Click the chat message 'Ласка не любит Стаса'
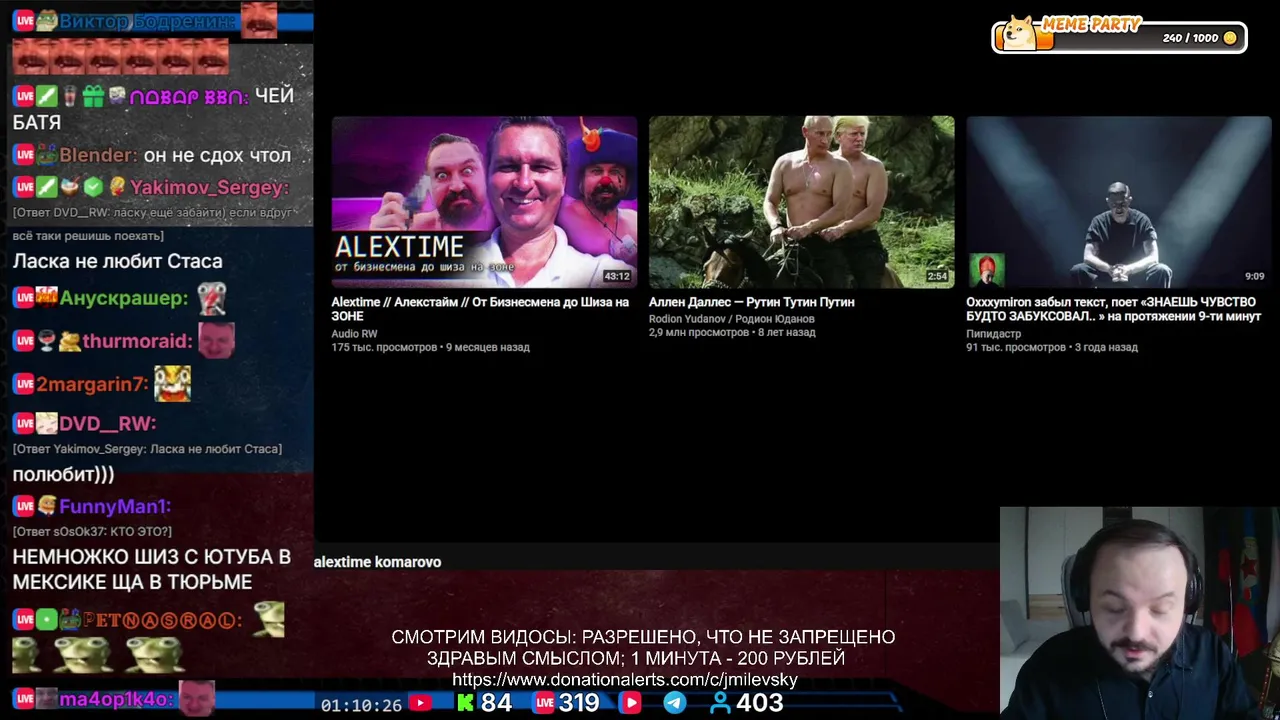 tap(118, 261)
